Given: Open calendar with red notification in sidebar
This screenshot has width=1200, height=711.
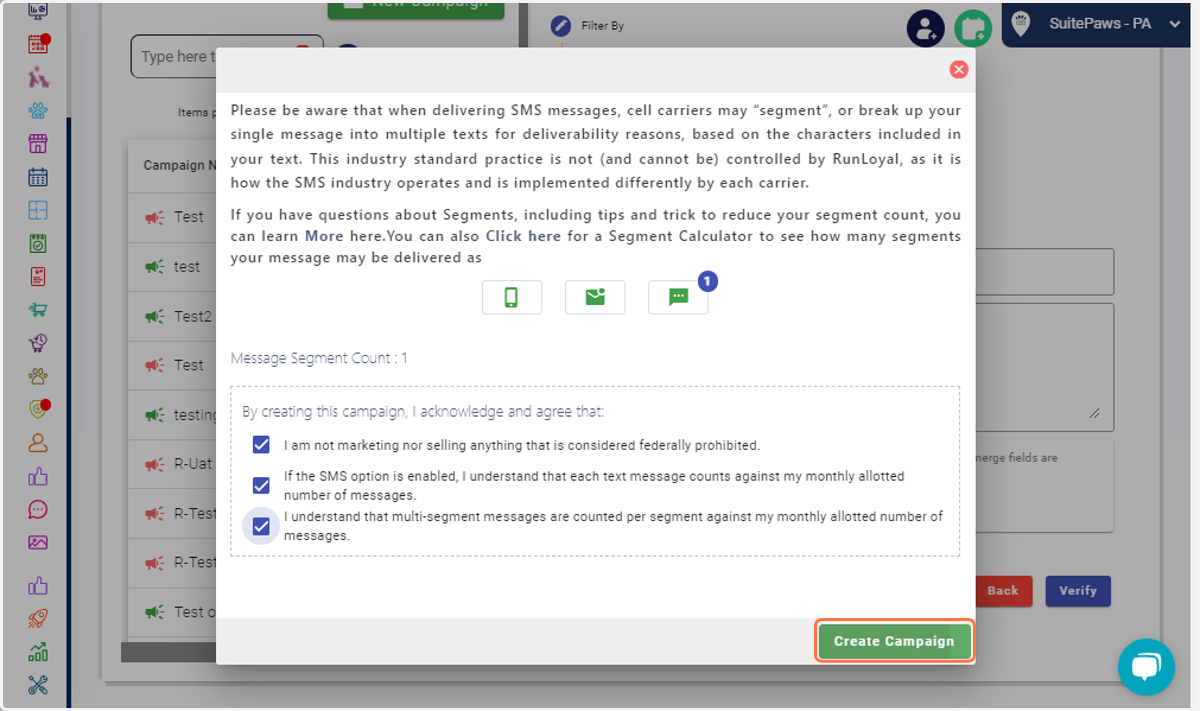Looking at the screenshot, I should (38, 44).
